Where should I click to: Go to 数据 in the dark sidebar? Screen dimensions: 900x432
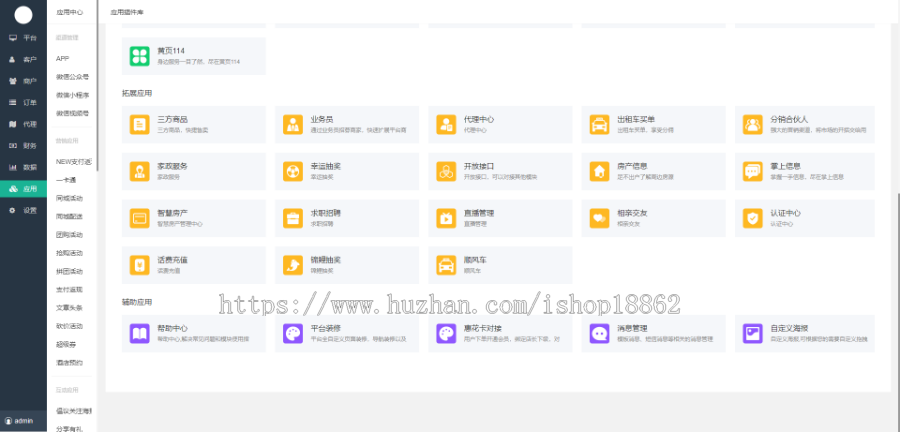coord(24,168)
